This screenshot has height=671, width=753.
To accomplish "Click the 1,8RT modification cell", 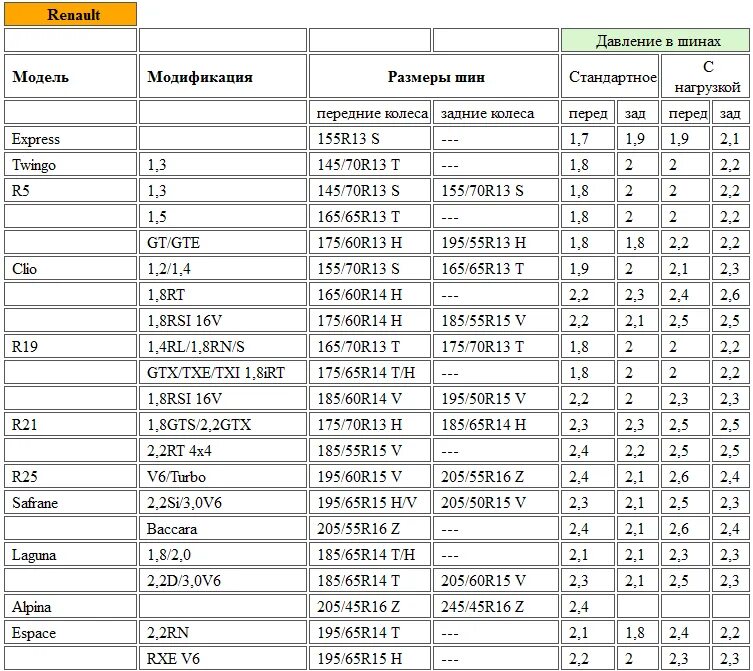I will click(222, 294).
